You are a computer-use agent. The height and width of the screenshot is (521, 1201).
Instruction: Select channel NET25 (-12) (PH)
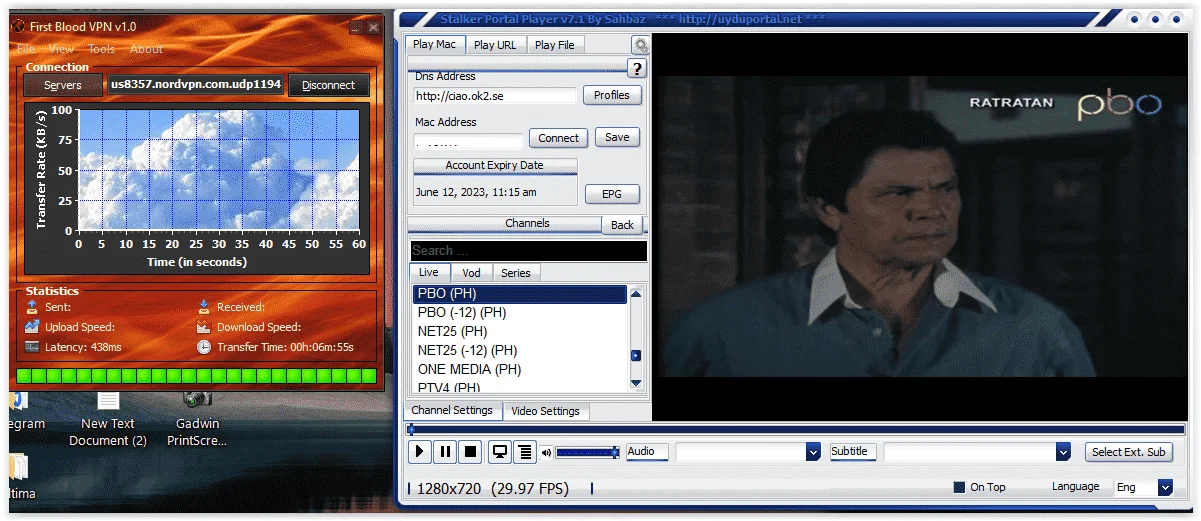pyautogui.click(x=520, y=351)
